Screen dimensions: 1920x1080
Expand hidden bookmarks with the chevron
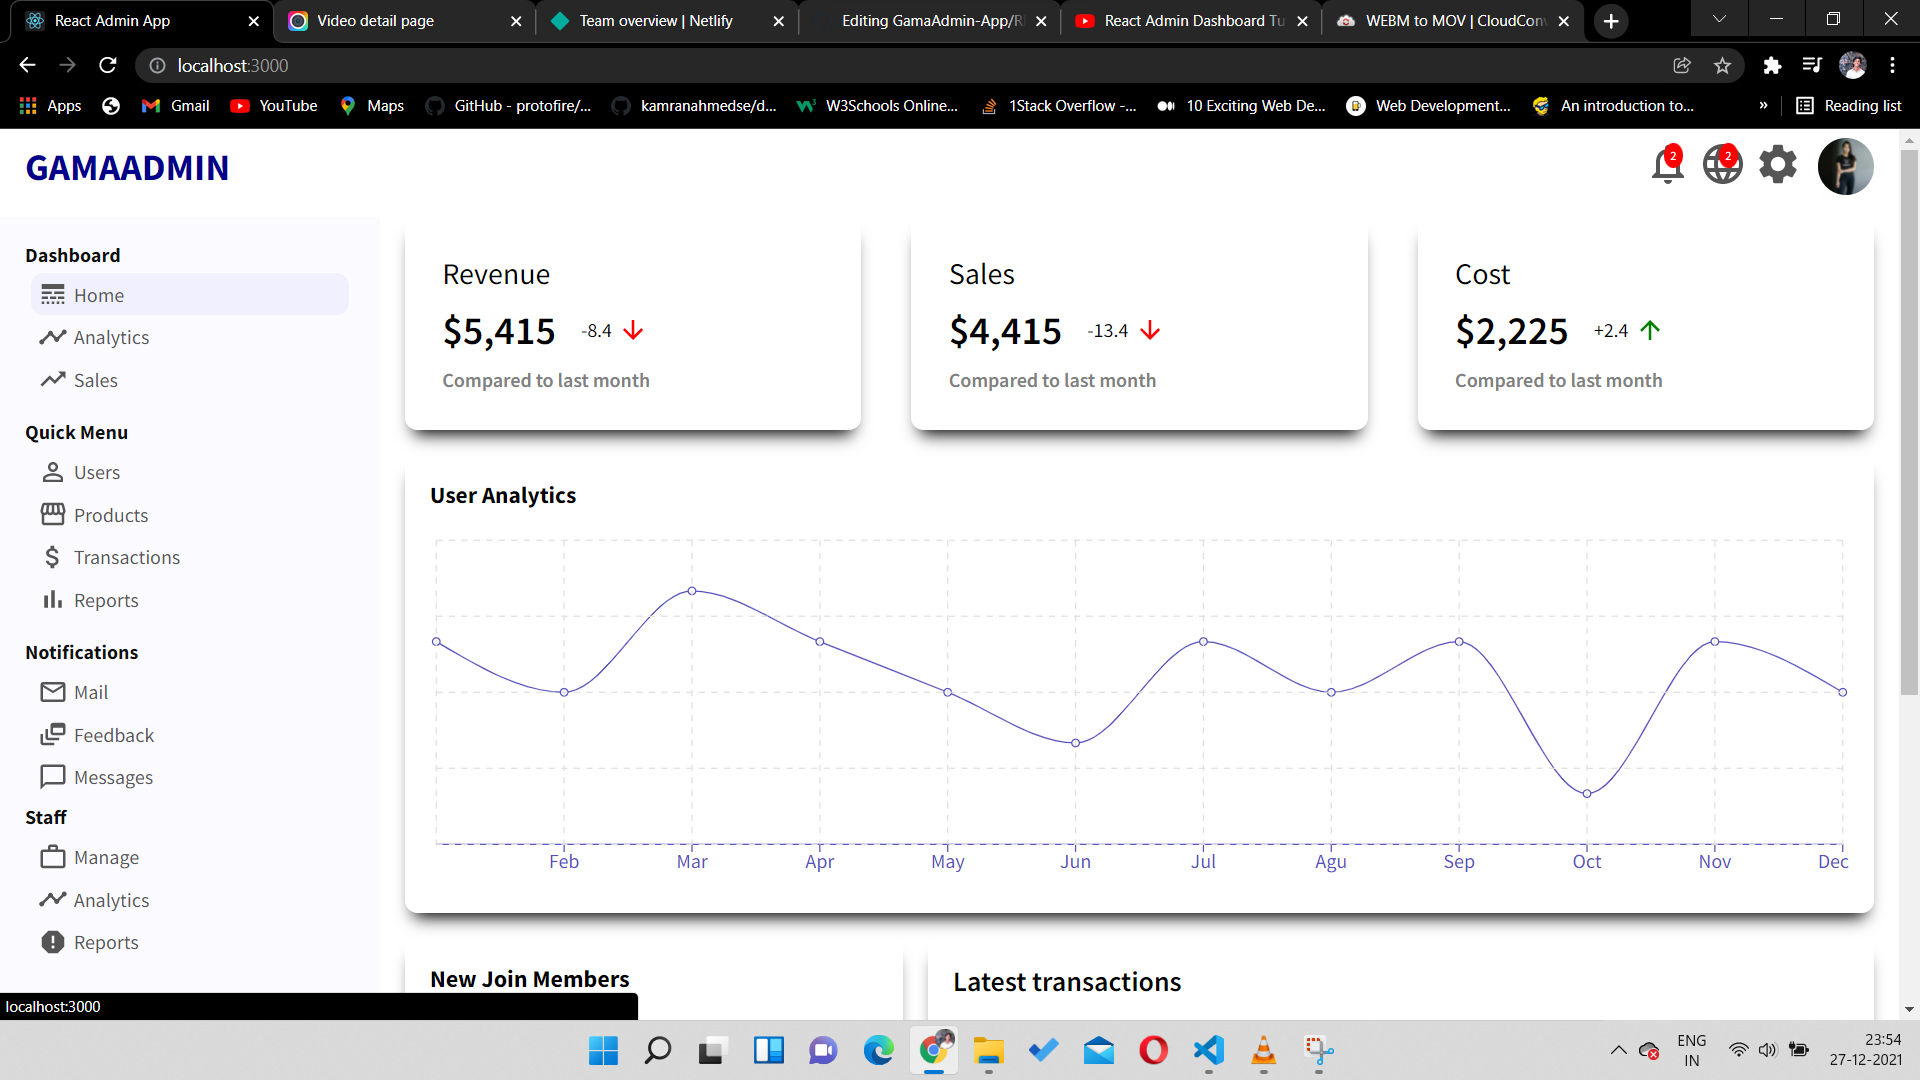(x=1765, y=105)
